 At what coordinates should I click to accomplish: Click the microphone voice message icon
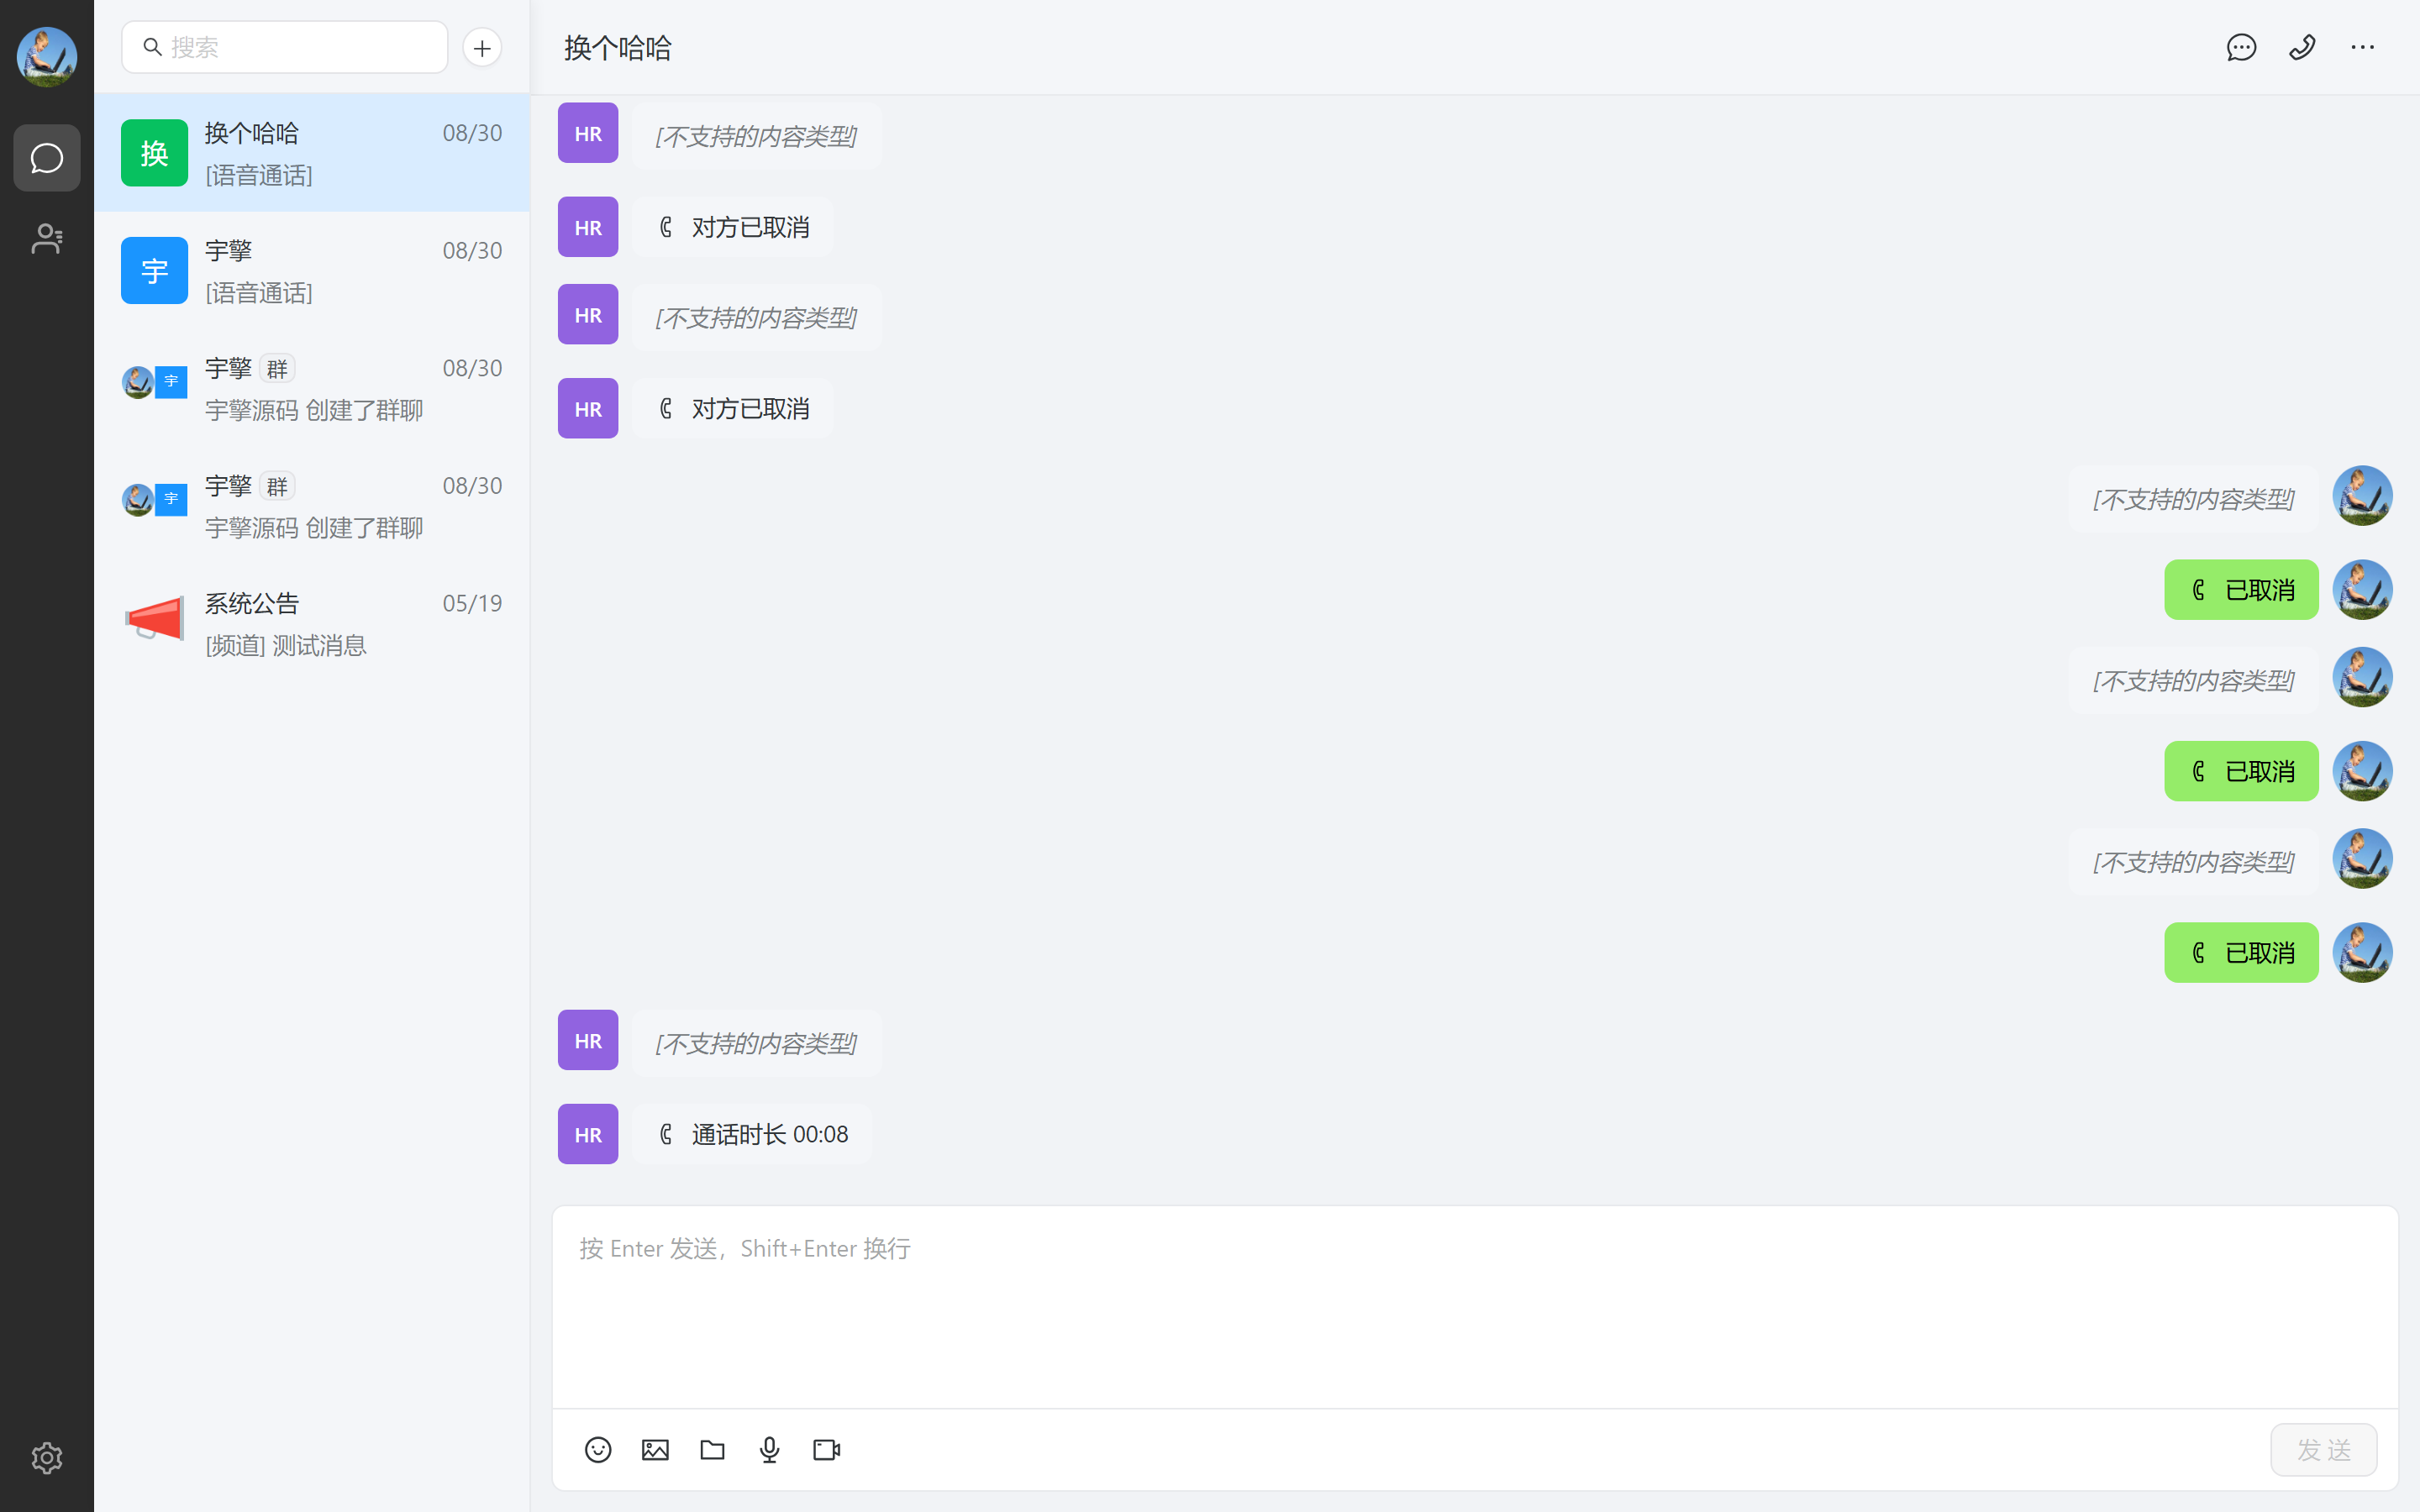pyautogui.click(x=769, y=1449)
